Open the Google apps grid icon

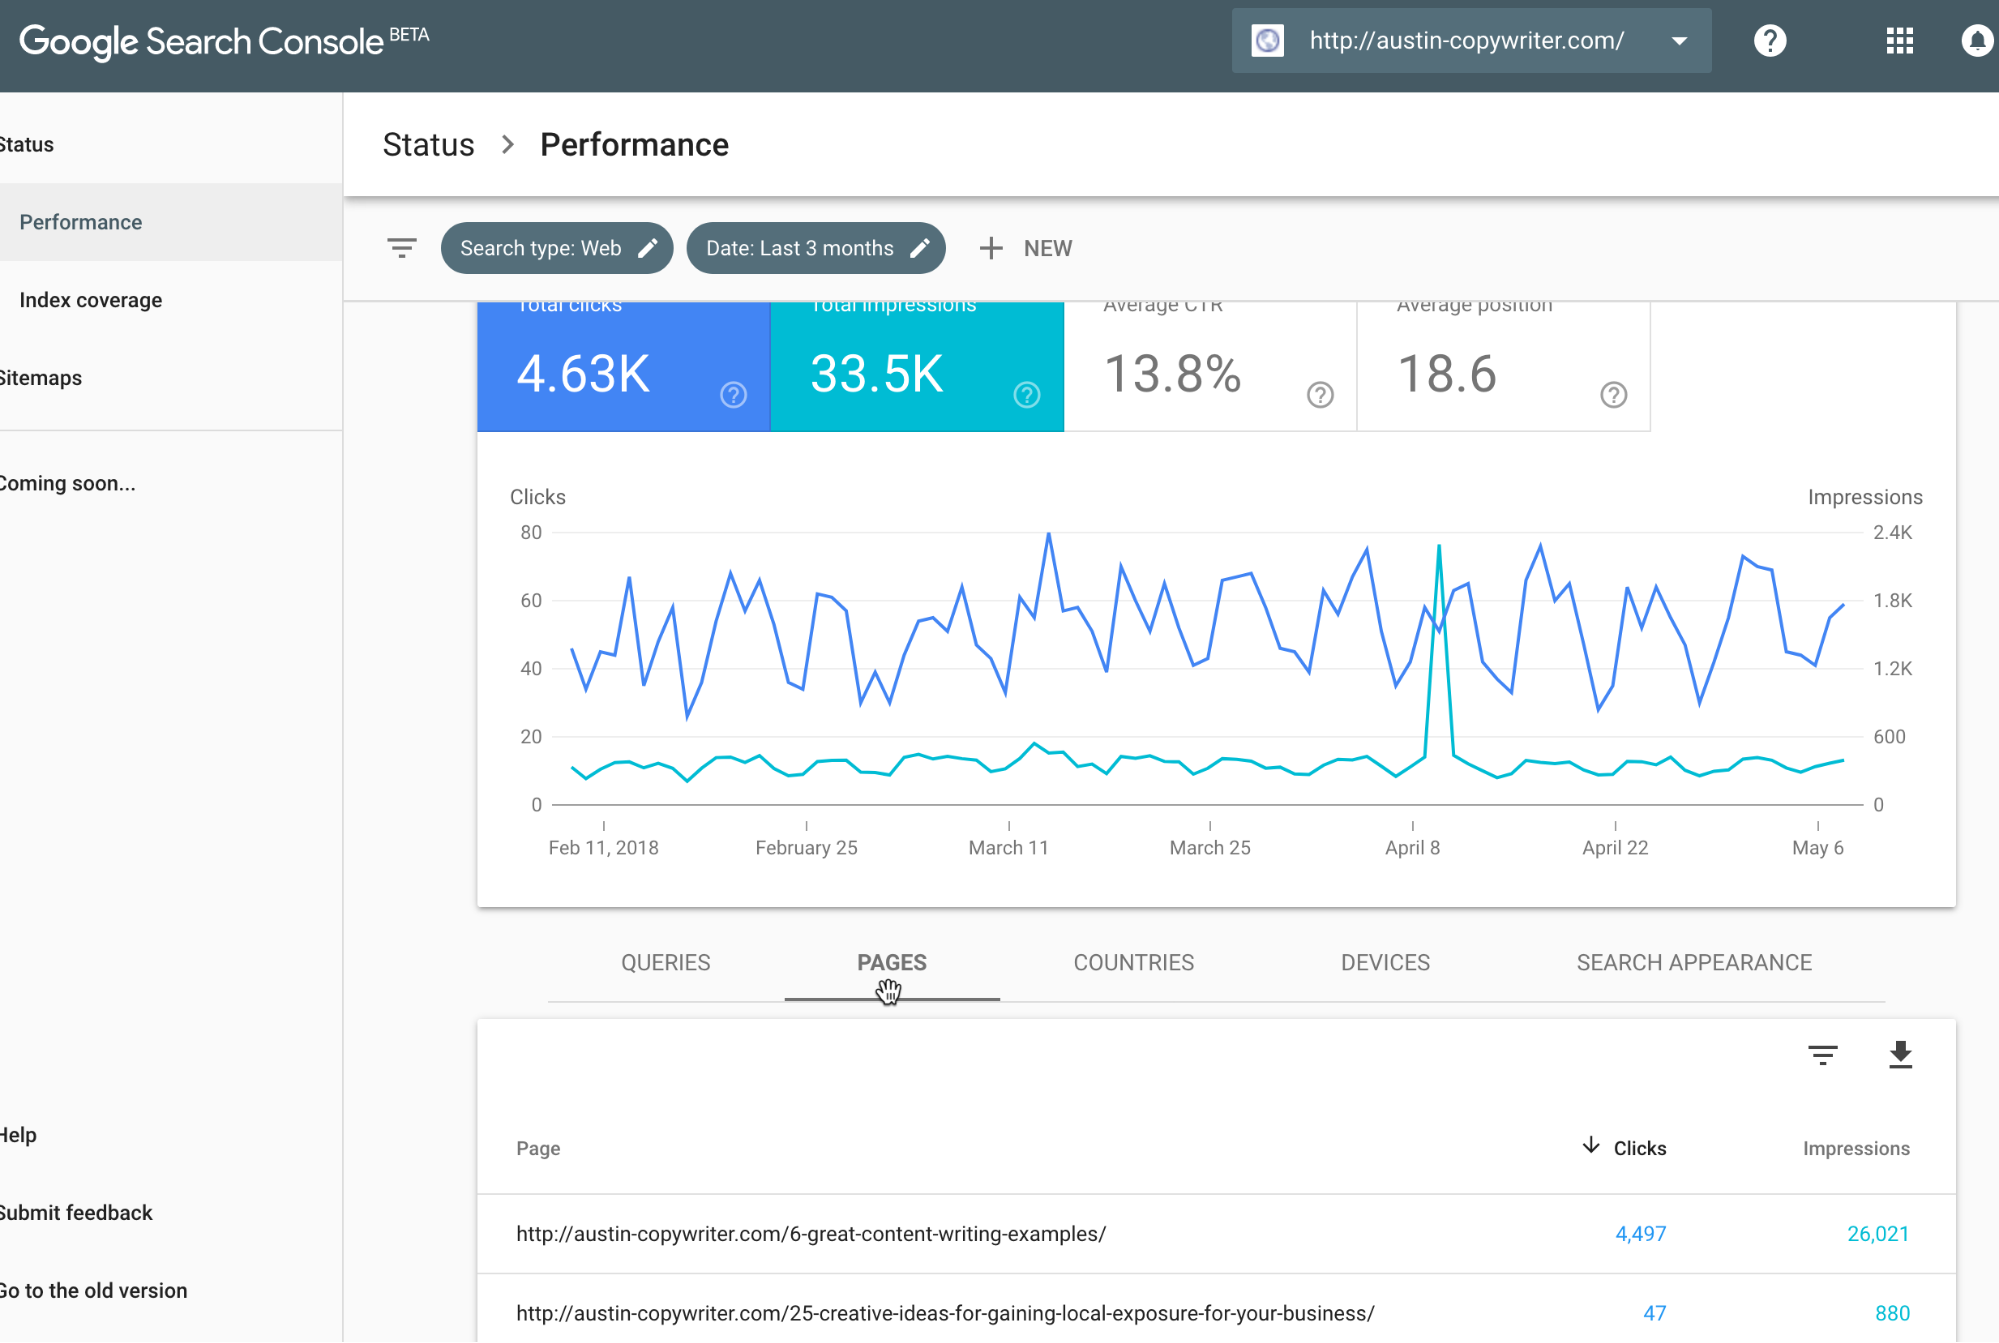[1899, 41]
